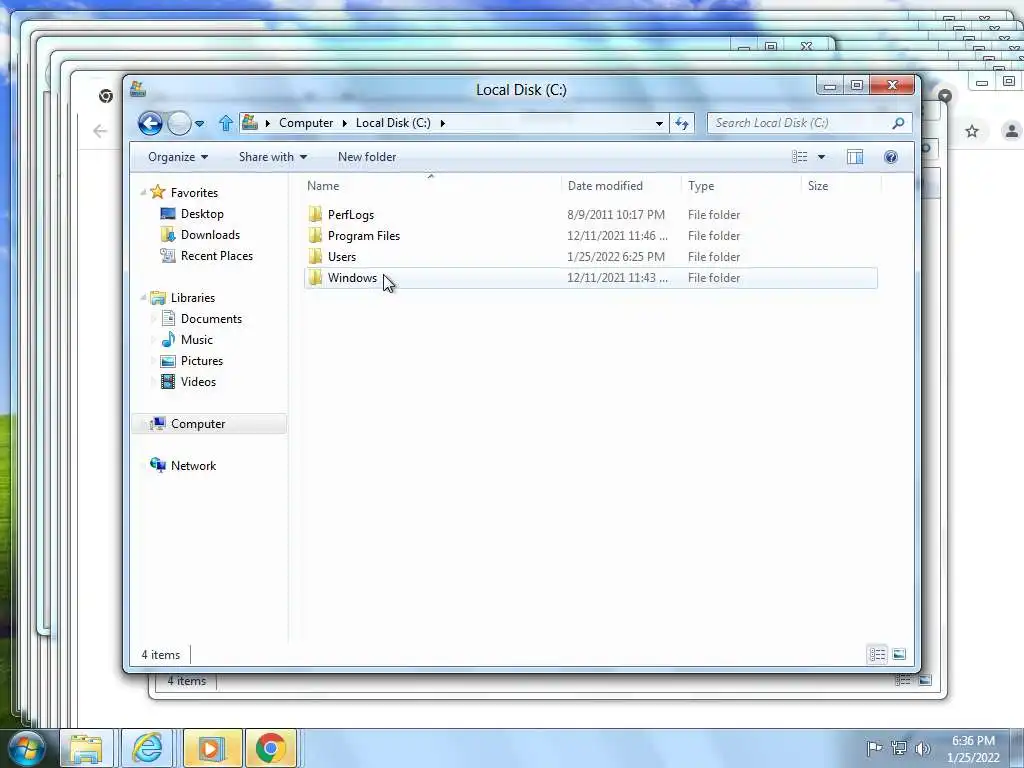This screenshot has width=1024, height=768.
Task: Click the date 1/25/2022 6:25 PM
Action: click(616, 257)
